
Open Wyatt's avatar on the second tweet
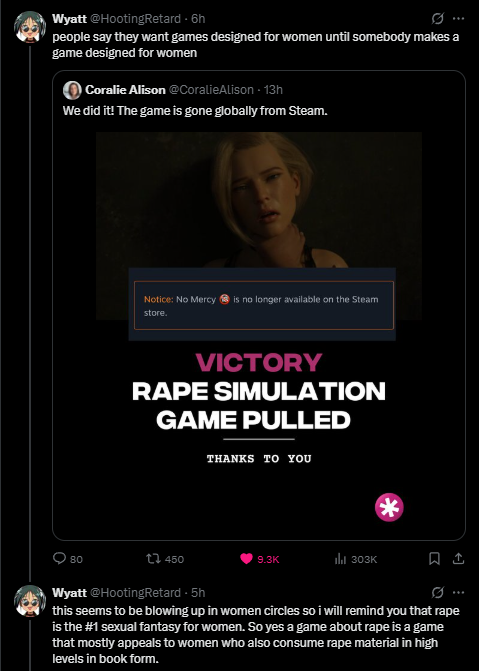click(x=30, y=600)
